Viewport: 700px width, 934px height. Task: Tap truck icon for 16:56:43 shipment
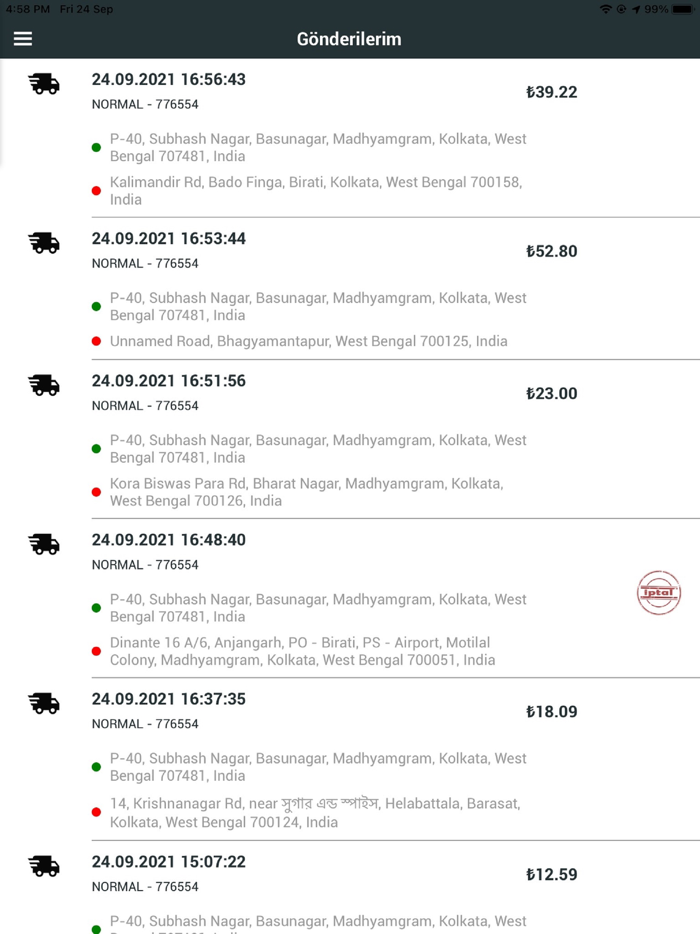(x=44, y=84)
